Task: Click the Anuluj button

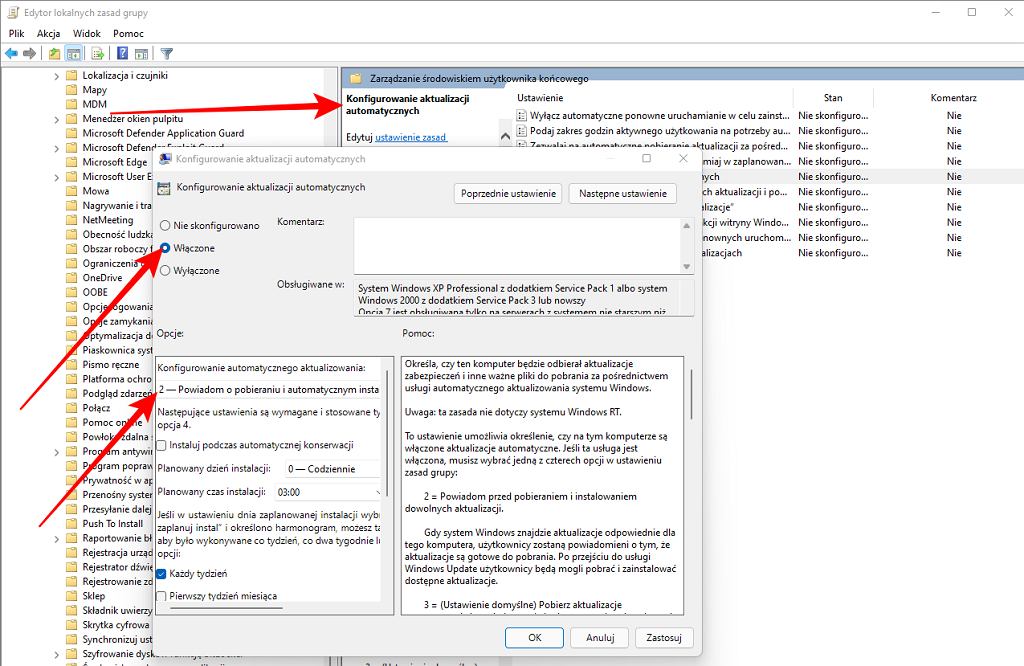Action: tap(600, 637)
